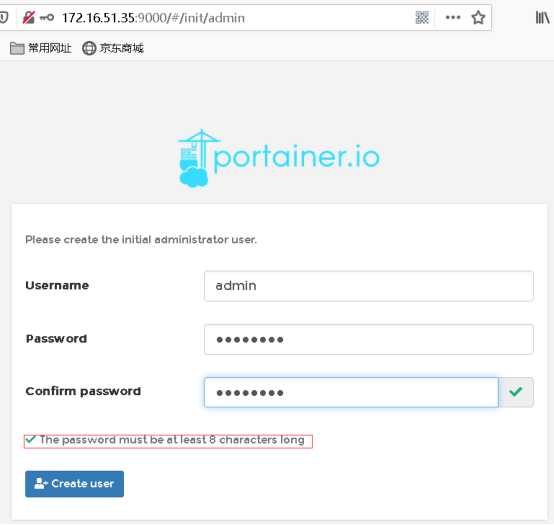Focus the Username field containing admin

tap(369, 286)
